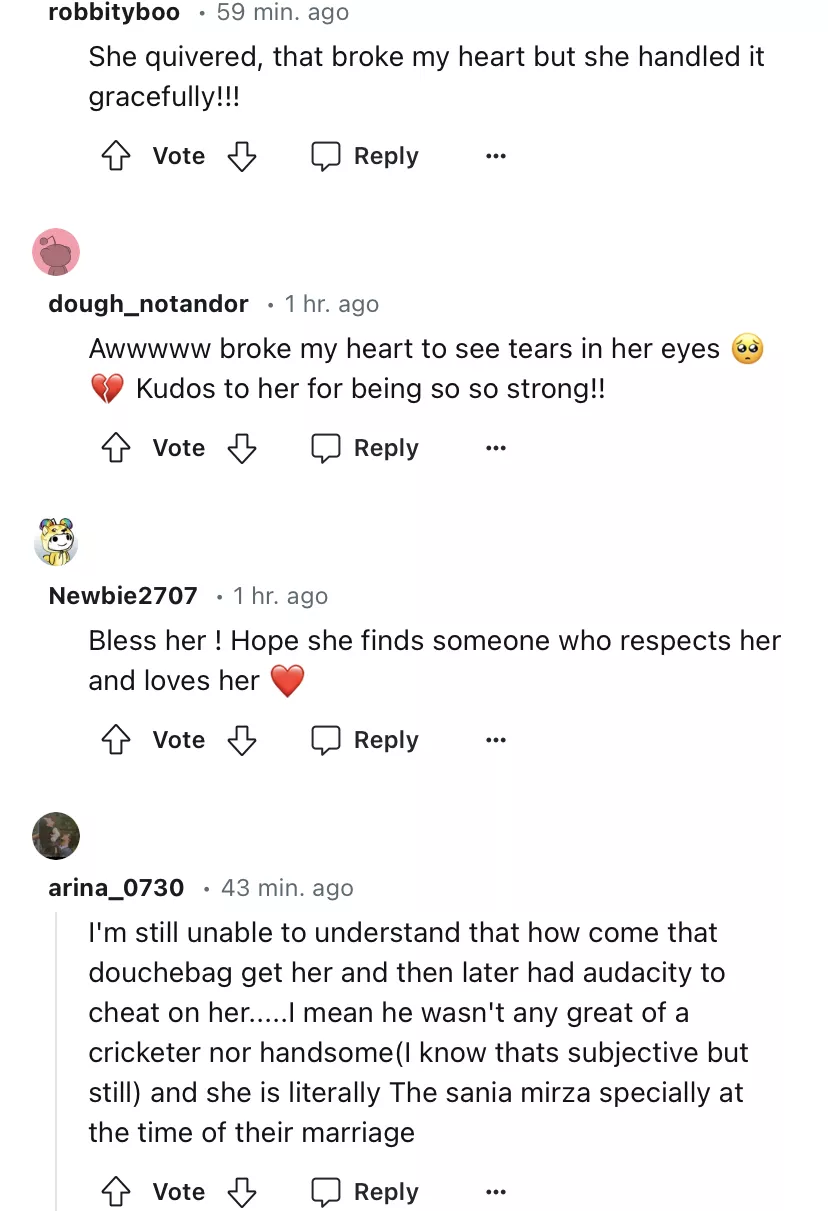This screenshot has width=828, height=1211.
Task: Open more options on Newbie2707's comment
Action: coord(495,740)
